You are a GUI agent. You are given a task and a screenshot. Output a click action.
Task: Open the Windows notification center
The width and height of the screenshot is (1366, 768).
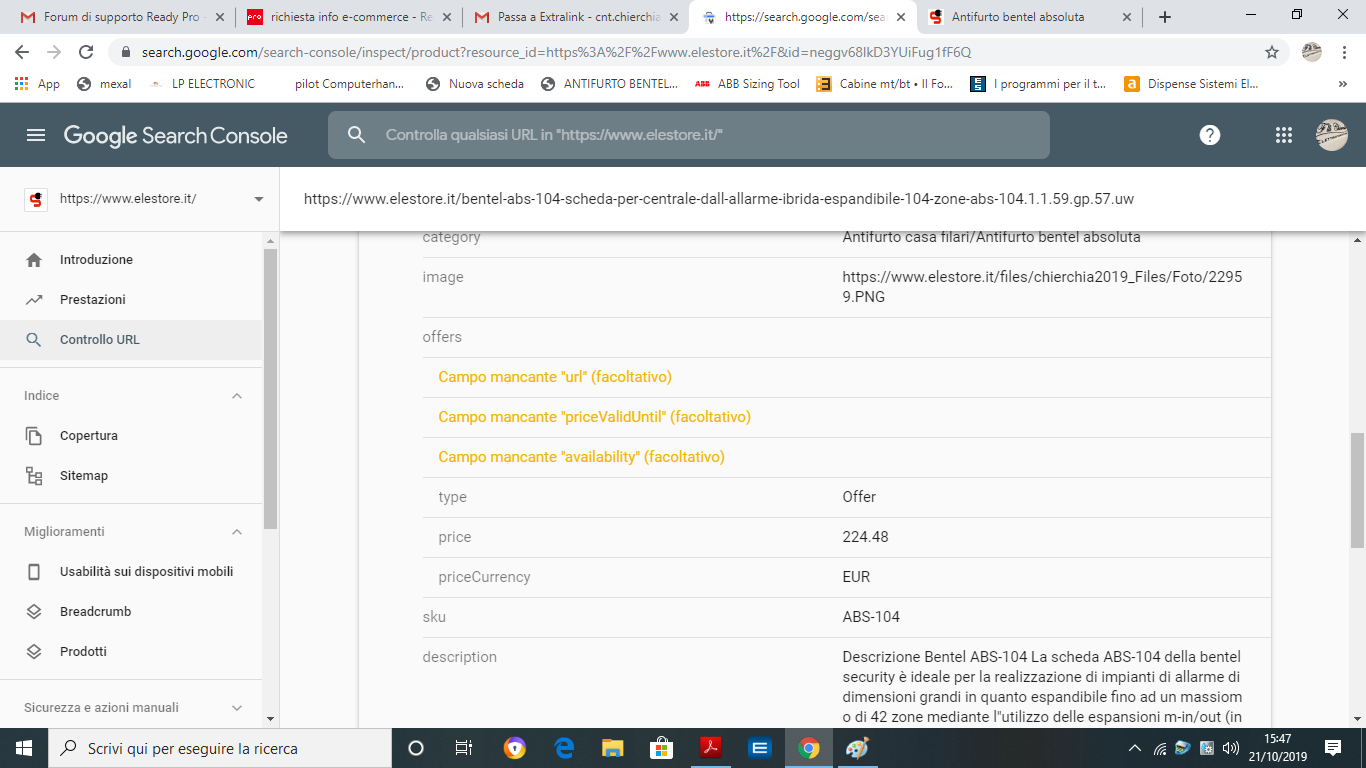(x=1333, y=748)
